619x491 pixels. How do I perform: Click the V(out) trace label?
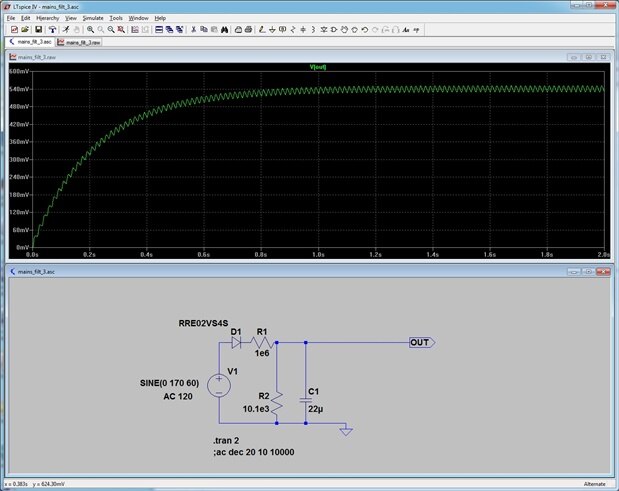pyautogui.click(x=318, y=67)
